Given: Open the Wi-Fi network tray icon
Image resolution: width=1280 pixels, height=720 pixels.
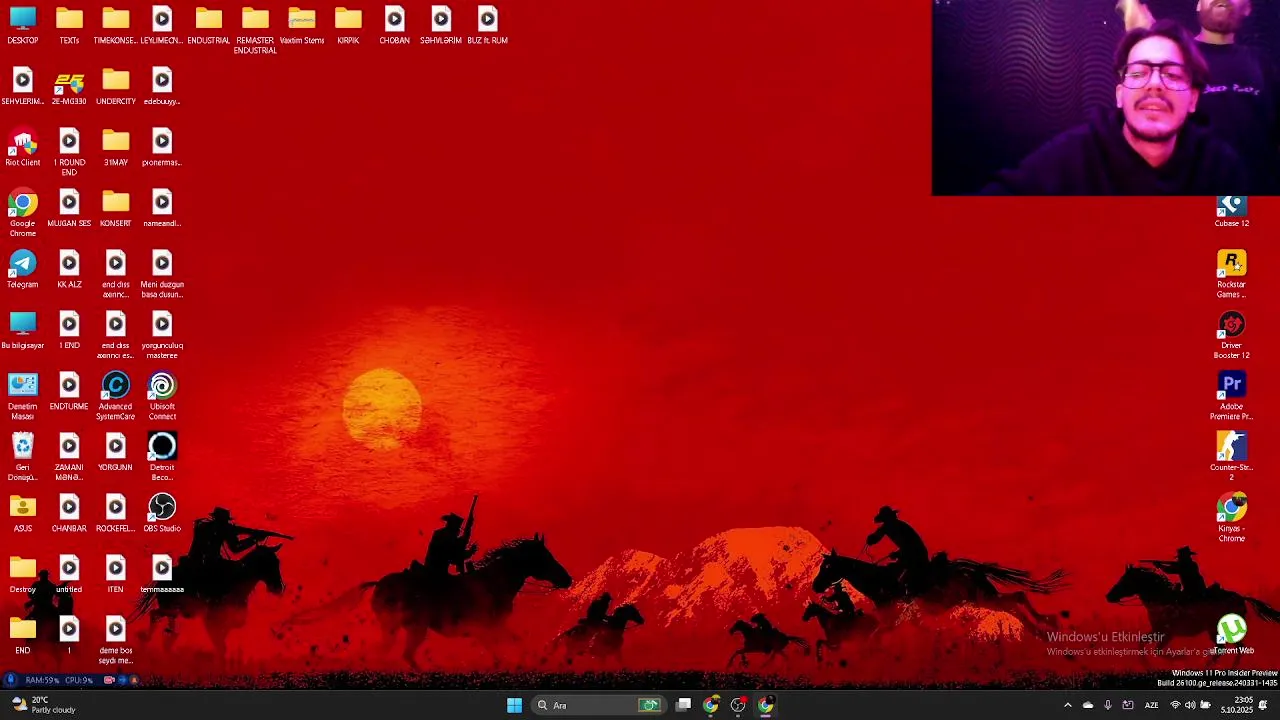Looking at the screenshot, I should [1175, 705].
